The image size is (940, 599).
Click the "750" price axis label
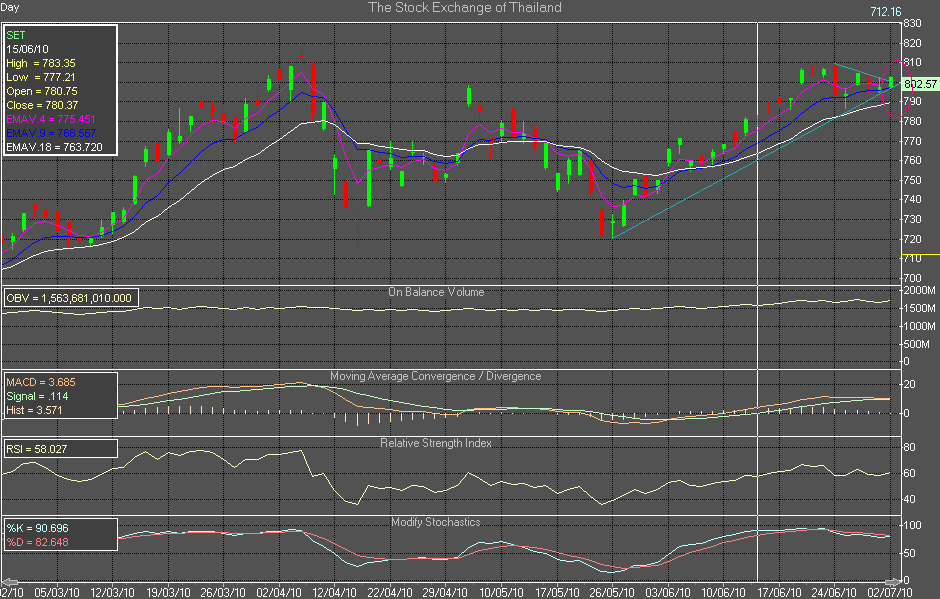[912, 180]
